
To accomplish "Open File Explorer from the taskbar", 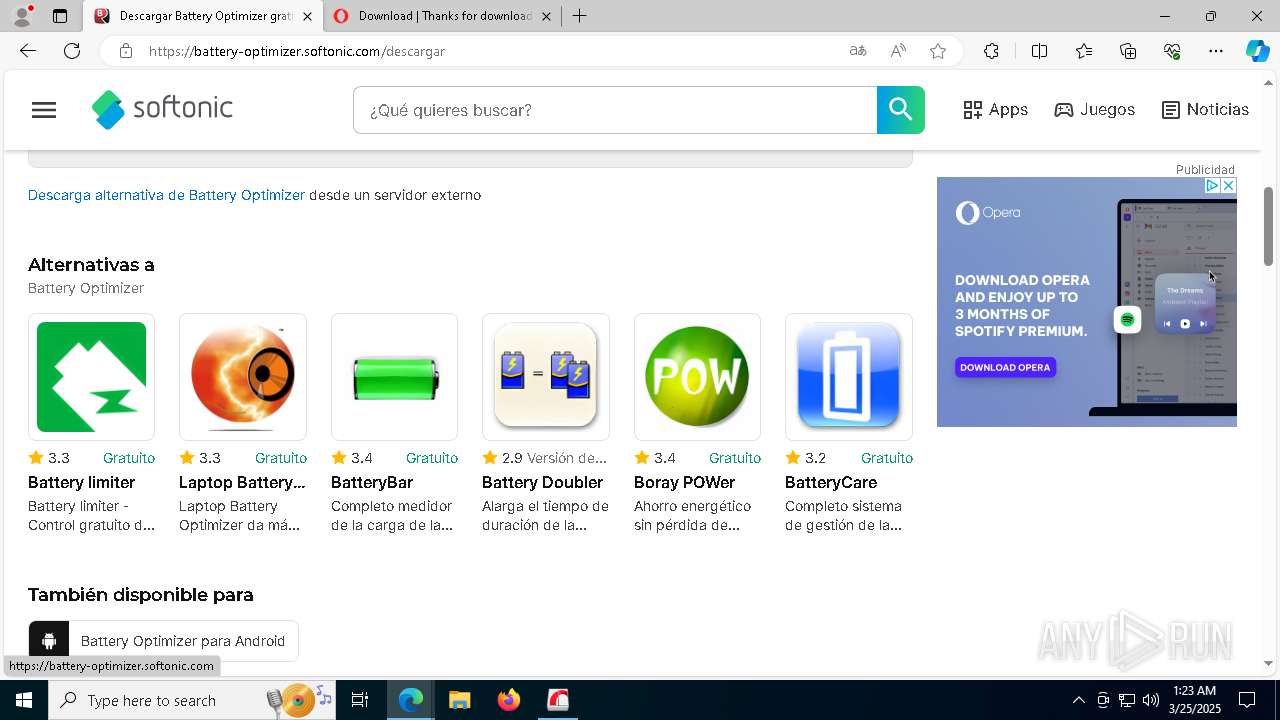I will (x=459, y=700).
